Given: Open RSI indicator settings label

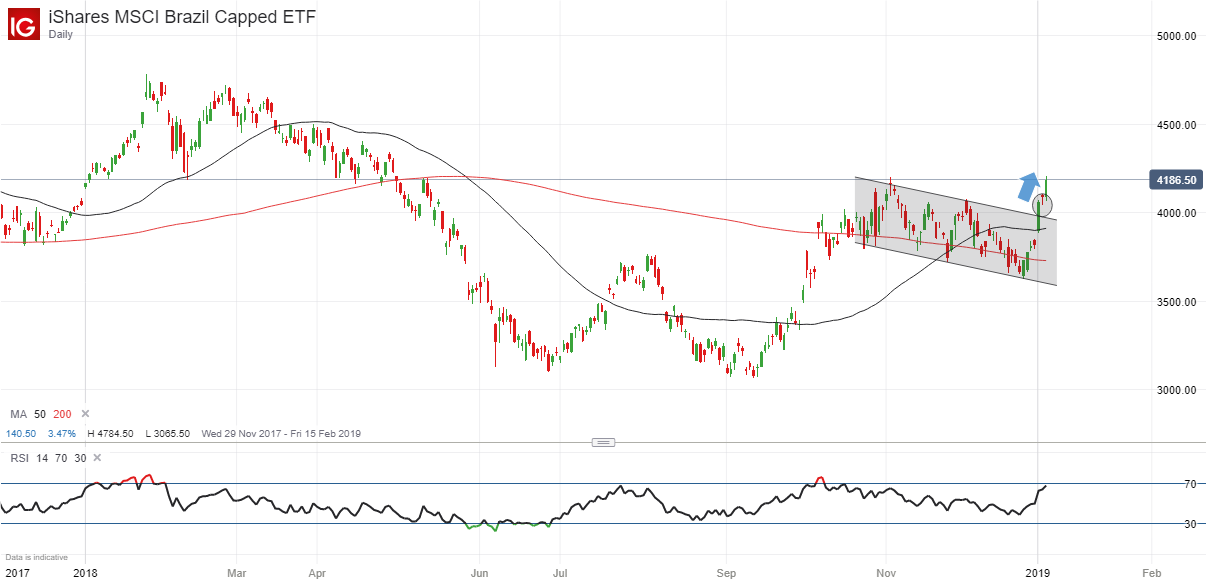Looking at the screenshot, I should click(x=19, y=457).
